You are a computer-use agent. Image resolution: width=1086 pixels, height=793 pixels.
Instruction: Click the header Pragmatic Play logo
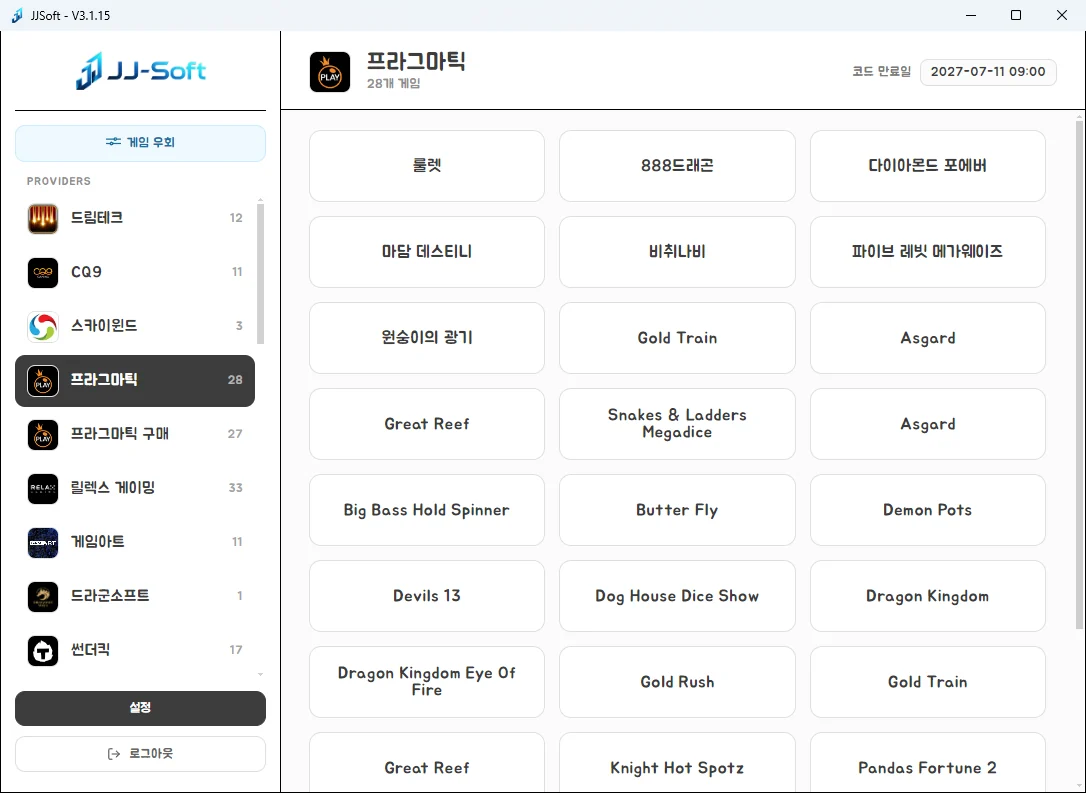click(x=330, y=72)
